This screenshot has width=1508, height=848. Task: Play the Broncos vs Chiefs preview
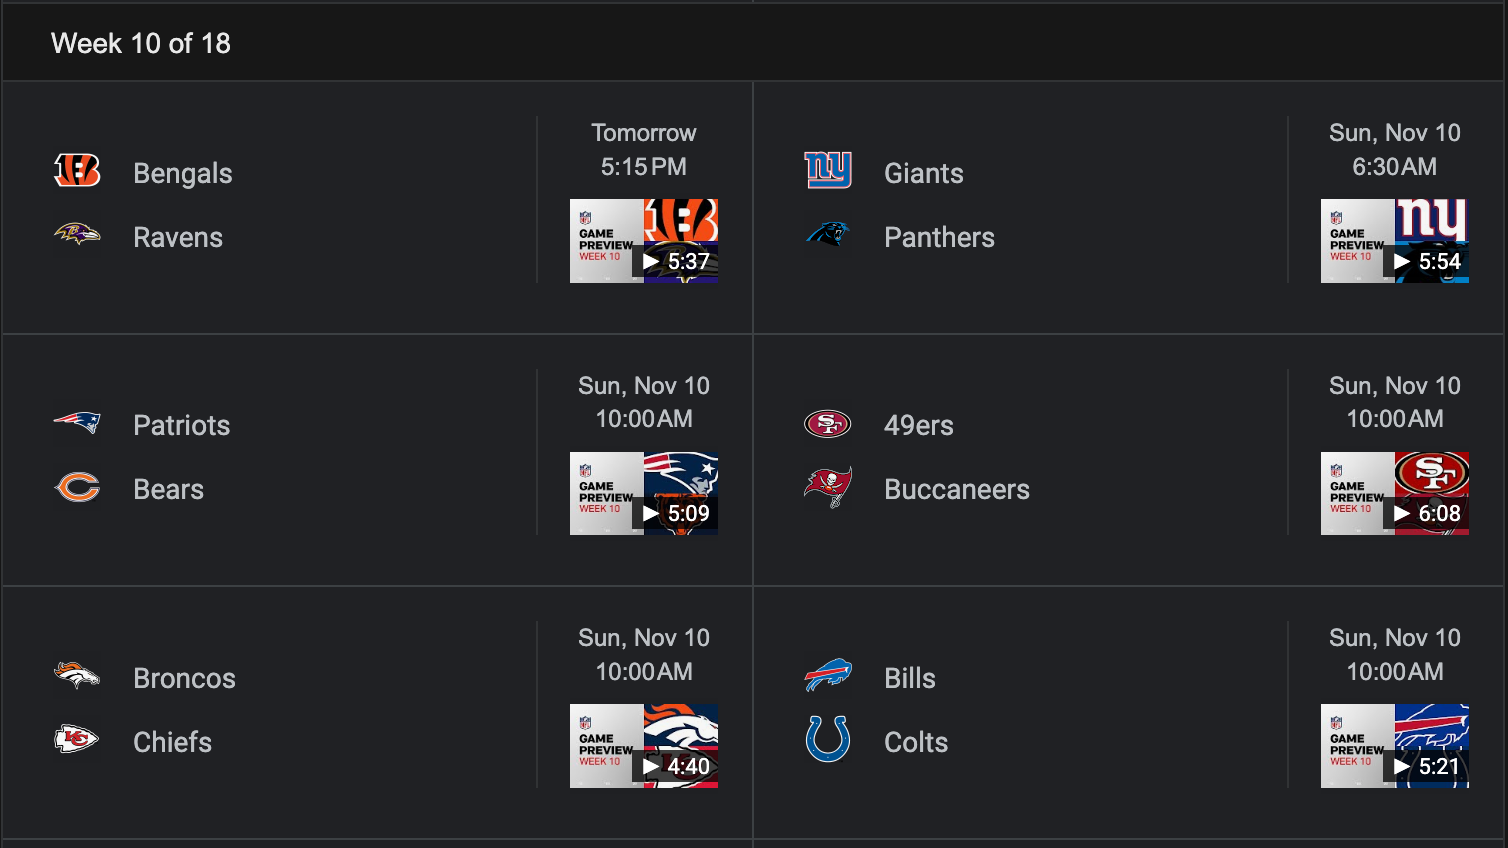643,745
